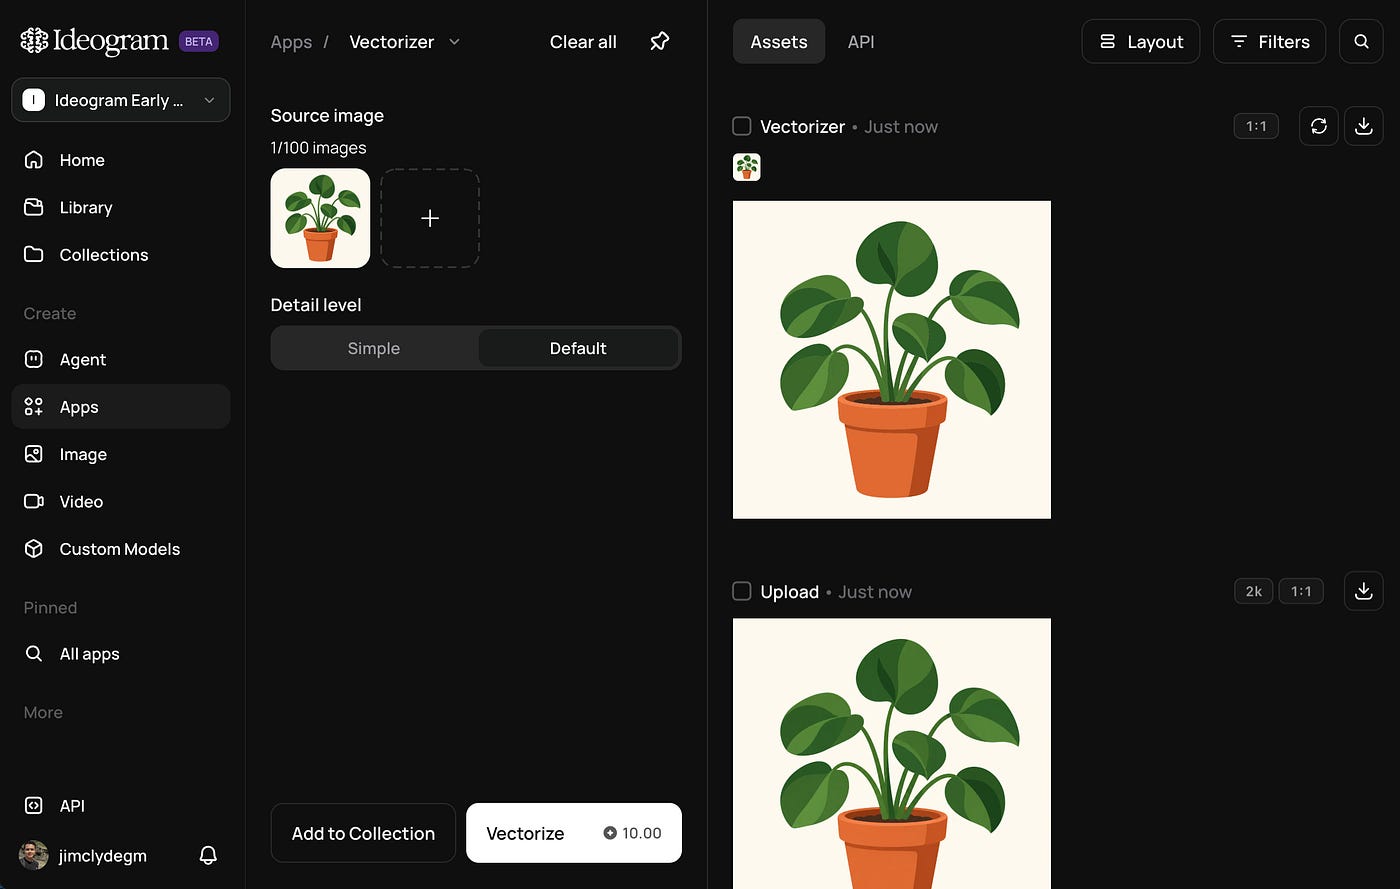Click the jimclydegm profile avatar

[x=34, y=855]
